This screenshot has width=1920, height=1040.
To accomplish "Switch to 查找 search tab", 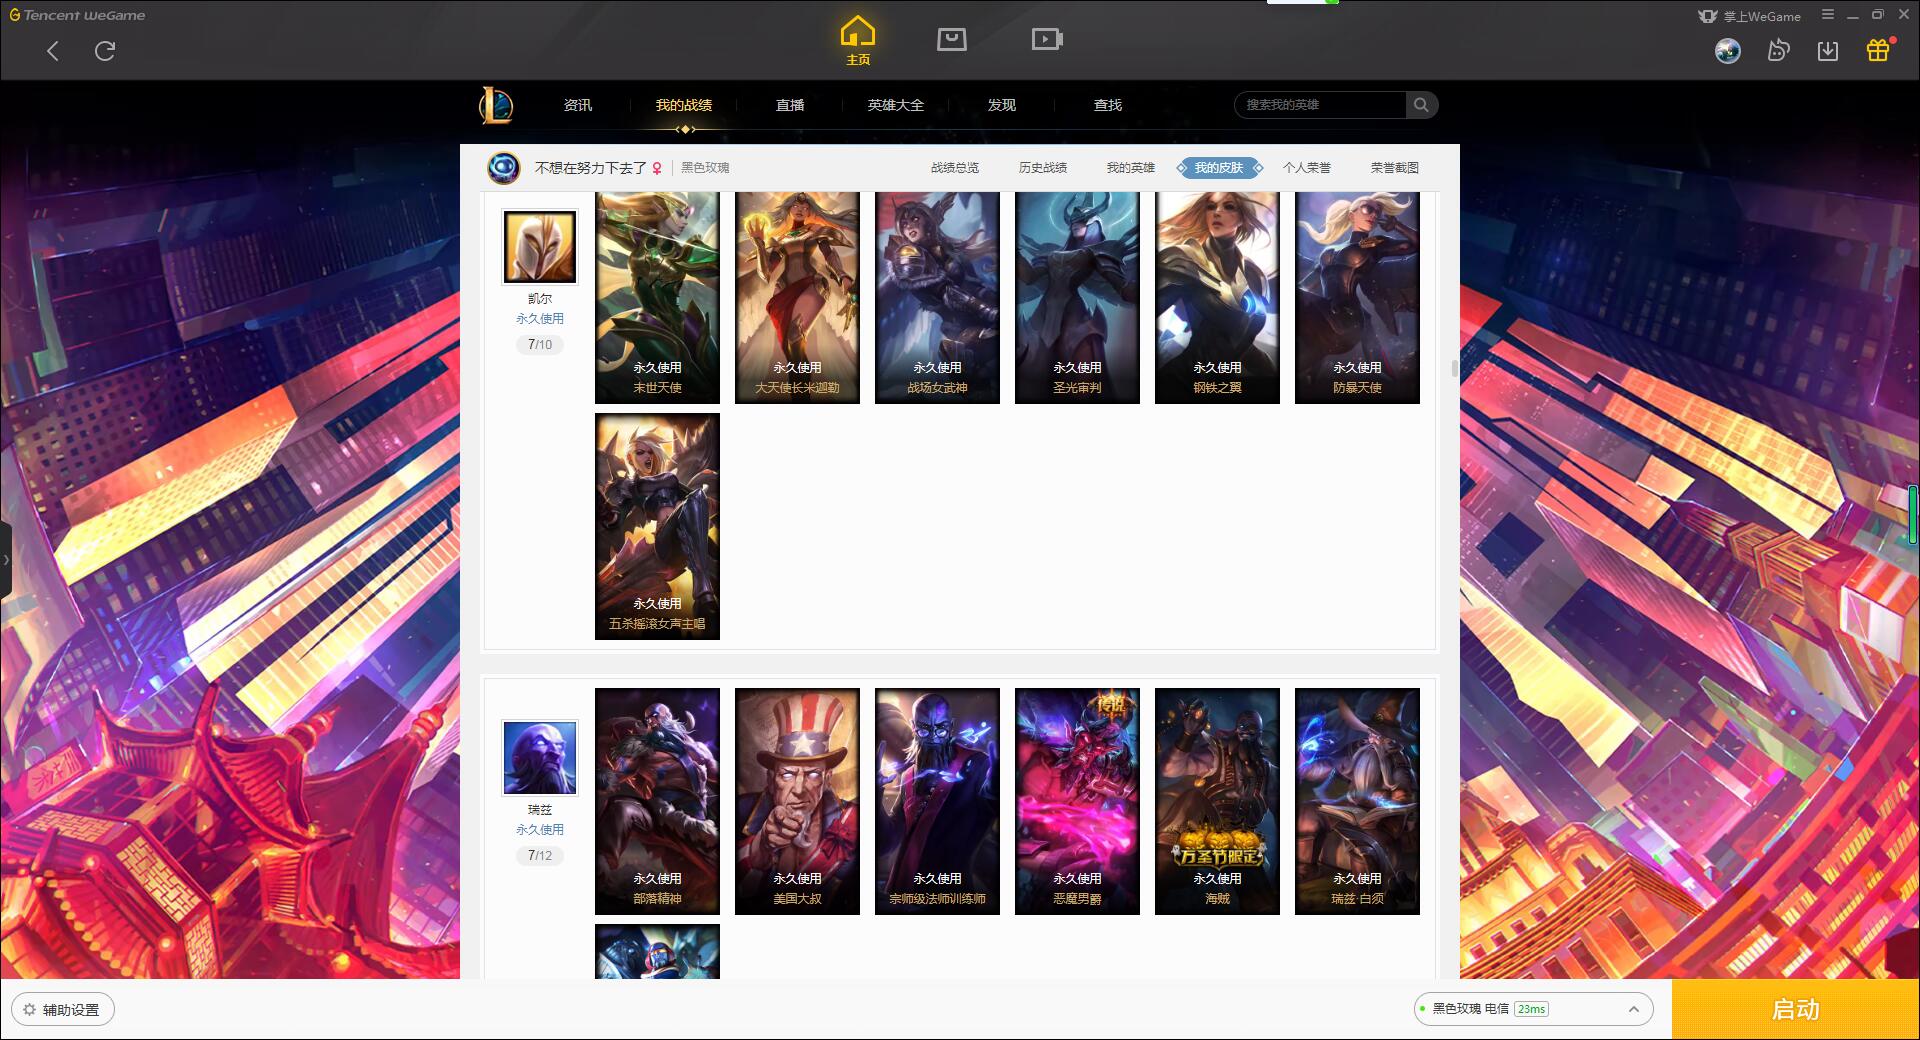I will pos(1108,105).
